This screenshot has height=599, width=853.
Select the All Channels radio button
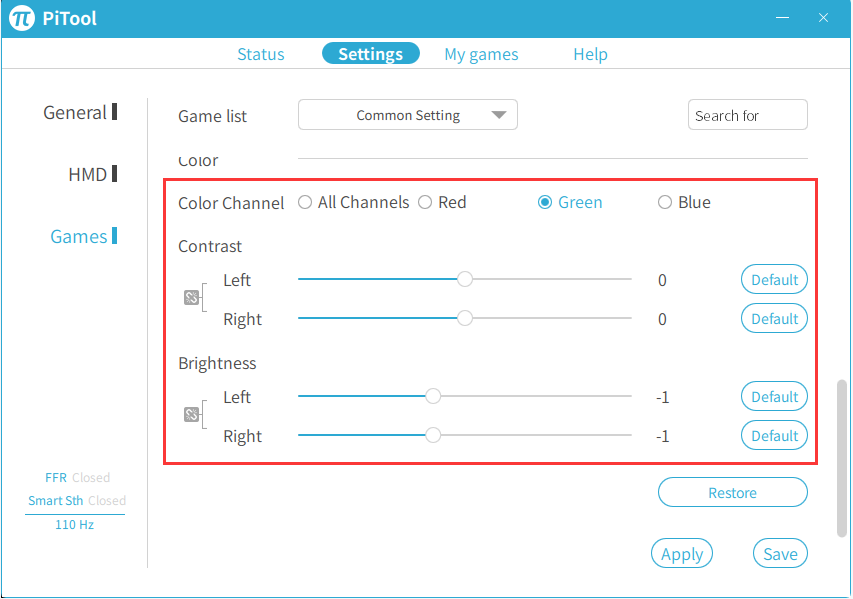tap(305, 202)
